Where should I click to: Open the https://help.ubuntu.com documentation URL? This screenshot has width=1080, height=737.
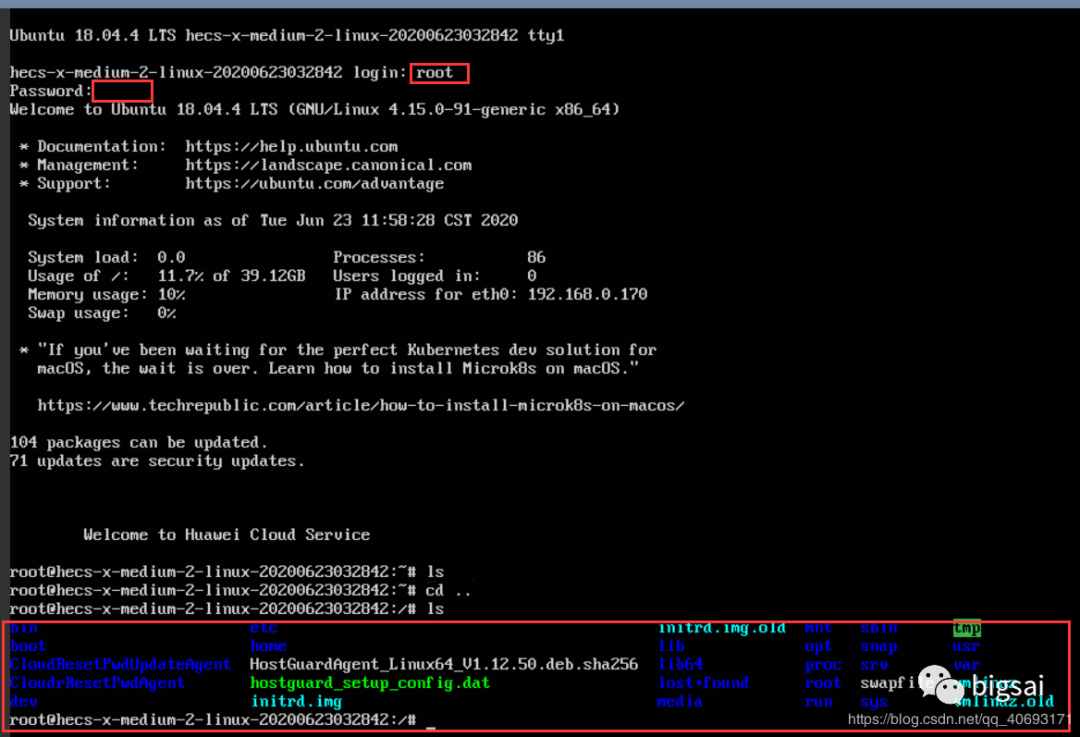291,147
